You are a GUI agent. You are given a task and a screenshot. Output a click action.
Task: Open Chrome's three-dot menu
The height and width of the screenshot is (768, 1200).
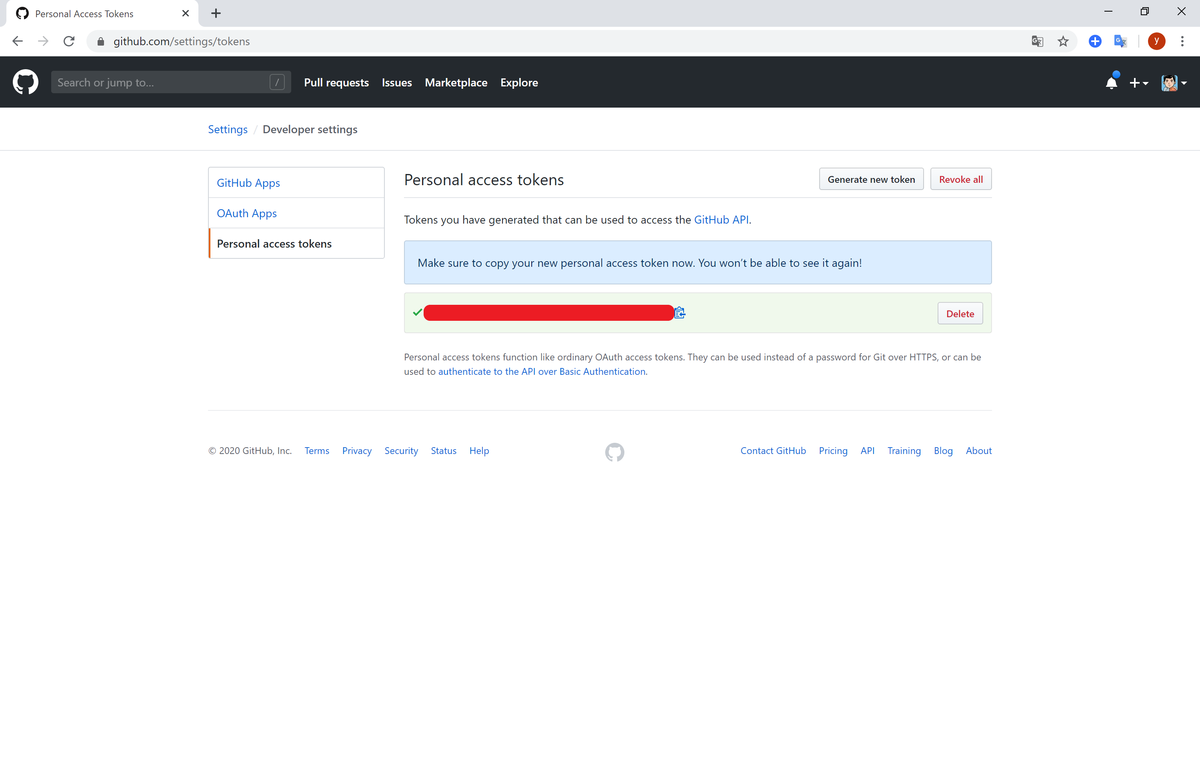(x=1182, y=41)
